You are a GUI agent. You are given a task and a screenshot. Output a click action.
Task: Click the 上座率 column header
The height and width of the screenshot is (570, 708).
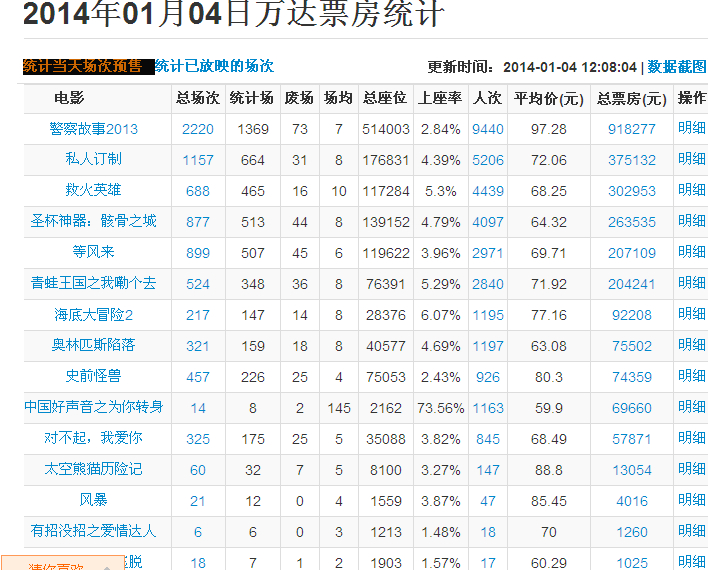coord(440,98)
